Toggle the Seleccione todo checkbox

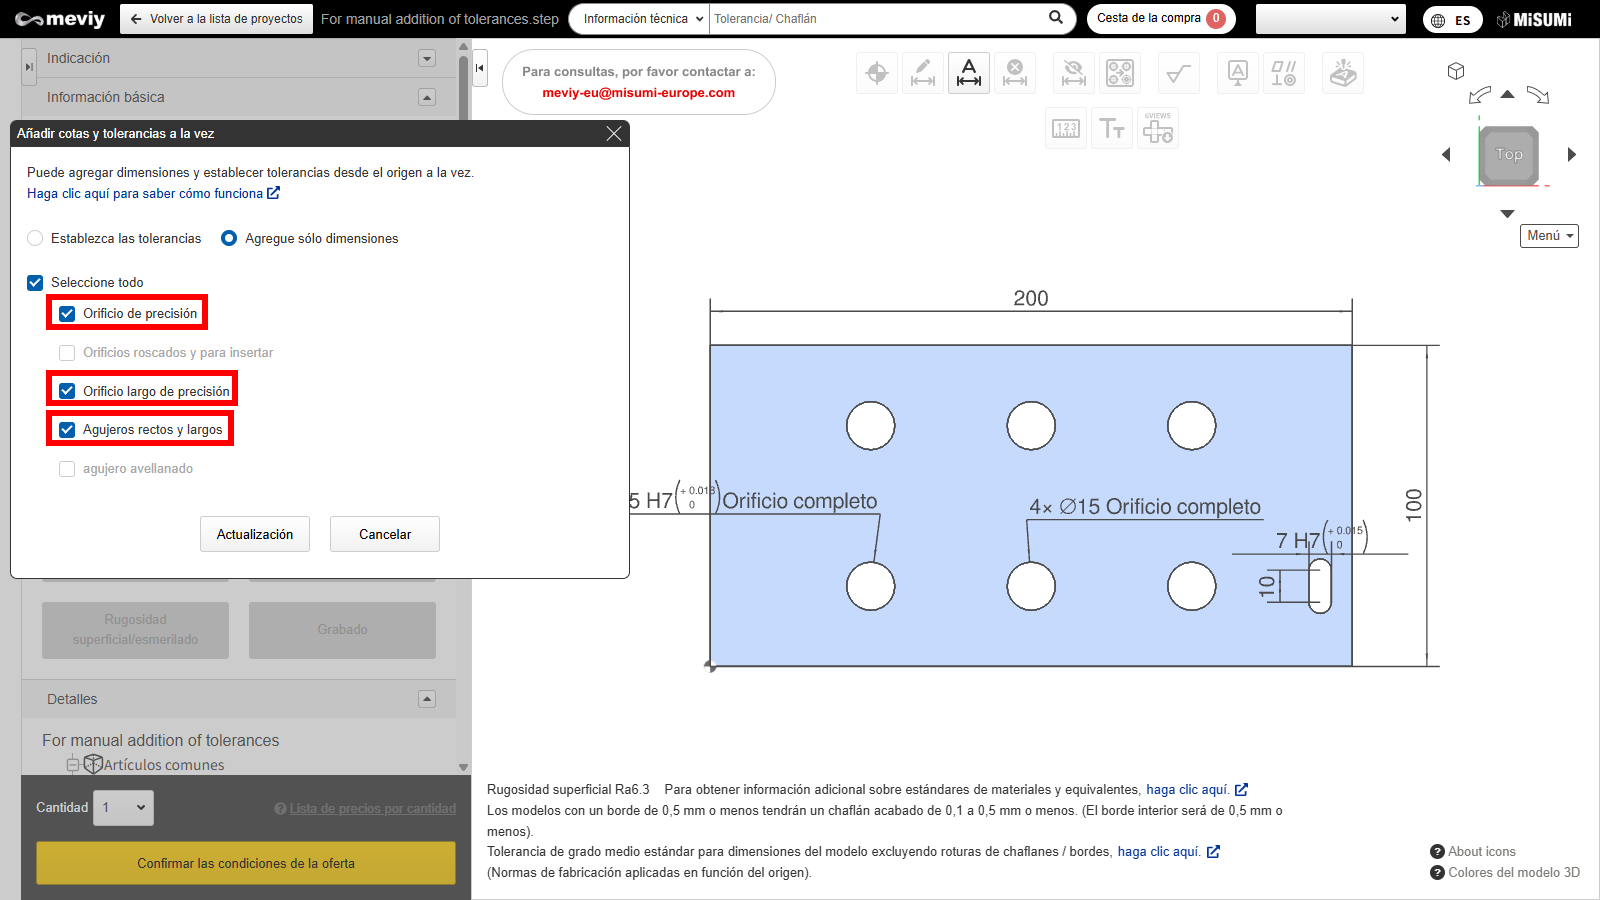(x=35, y=283)
